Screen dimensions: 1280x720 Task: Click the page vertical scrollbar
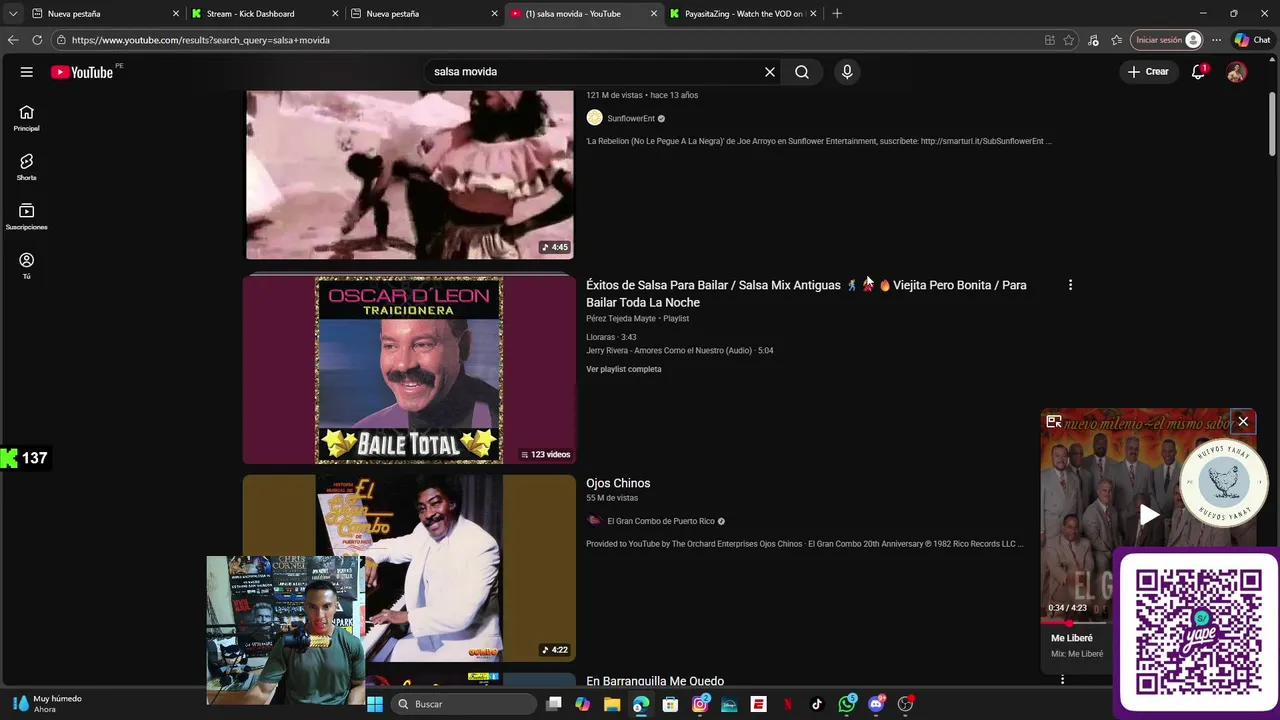pos(1272,125)
